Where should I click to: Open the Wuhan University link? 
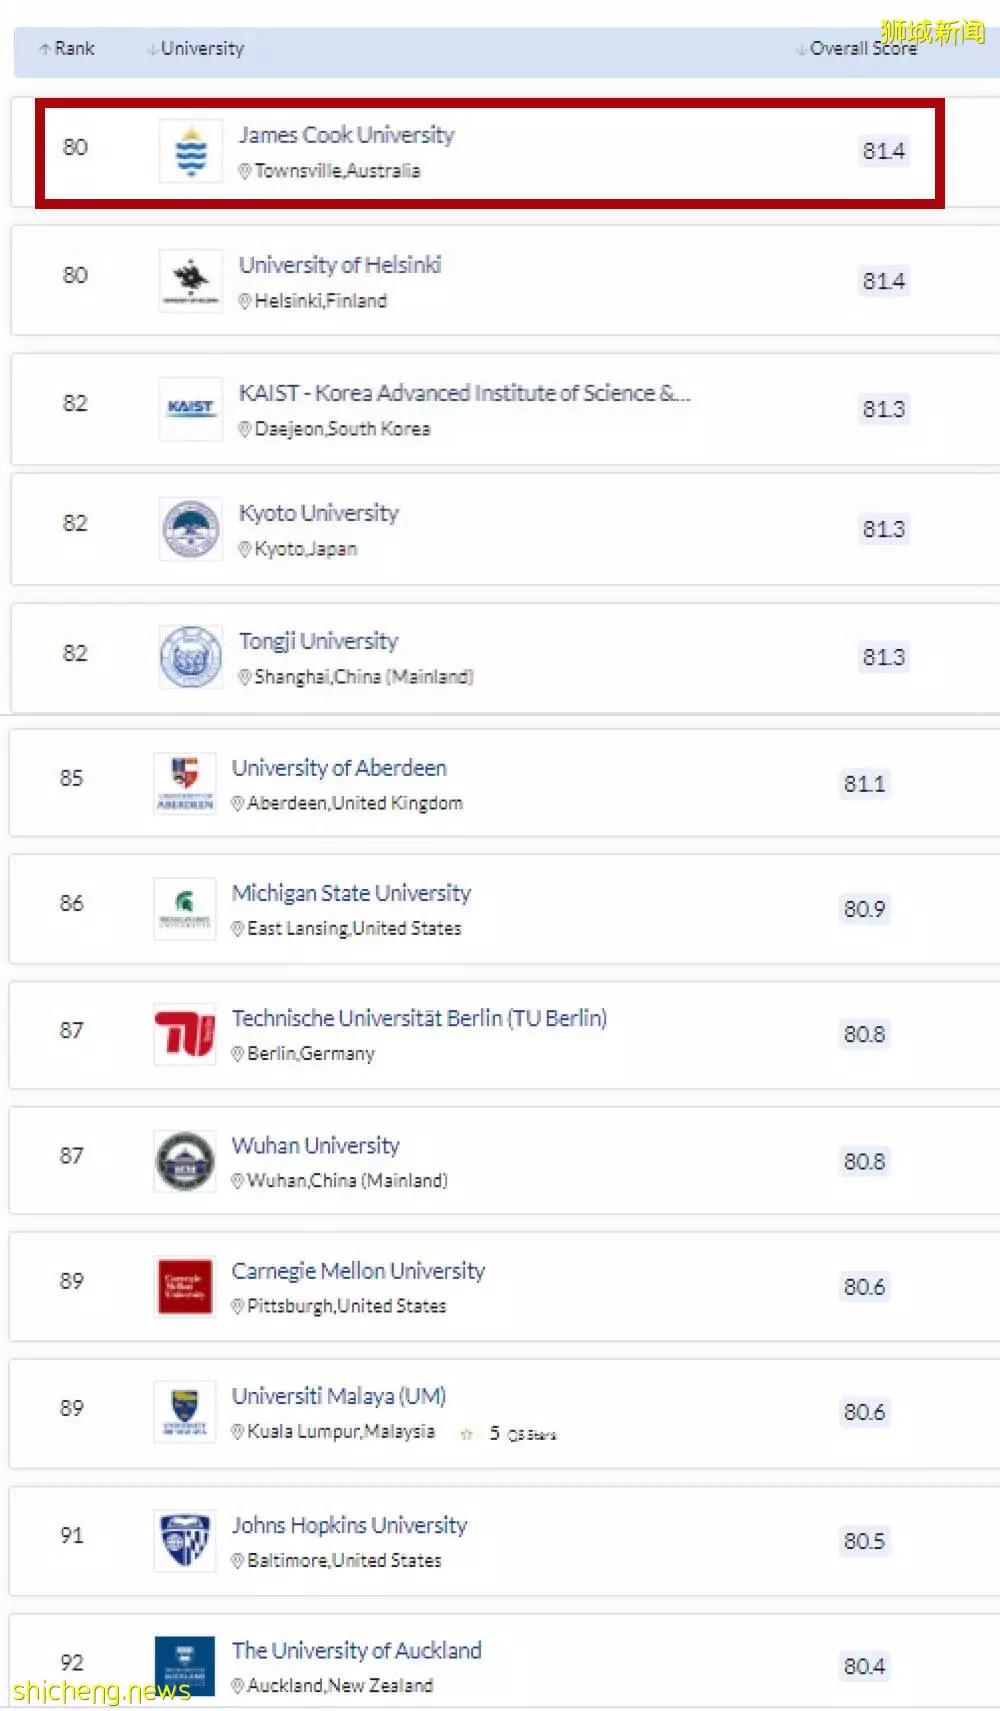316,1145
